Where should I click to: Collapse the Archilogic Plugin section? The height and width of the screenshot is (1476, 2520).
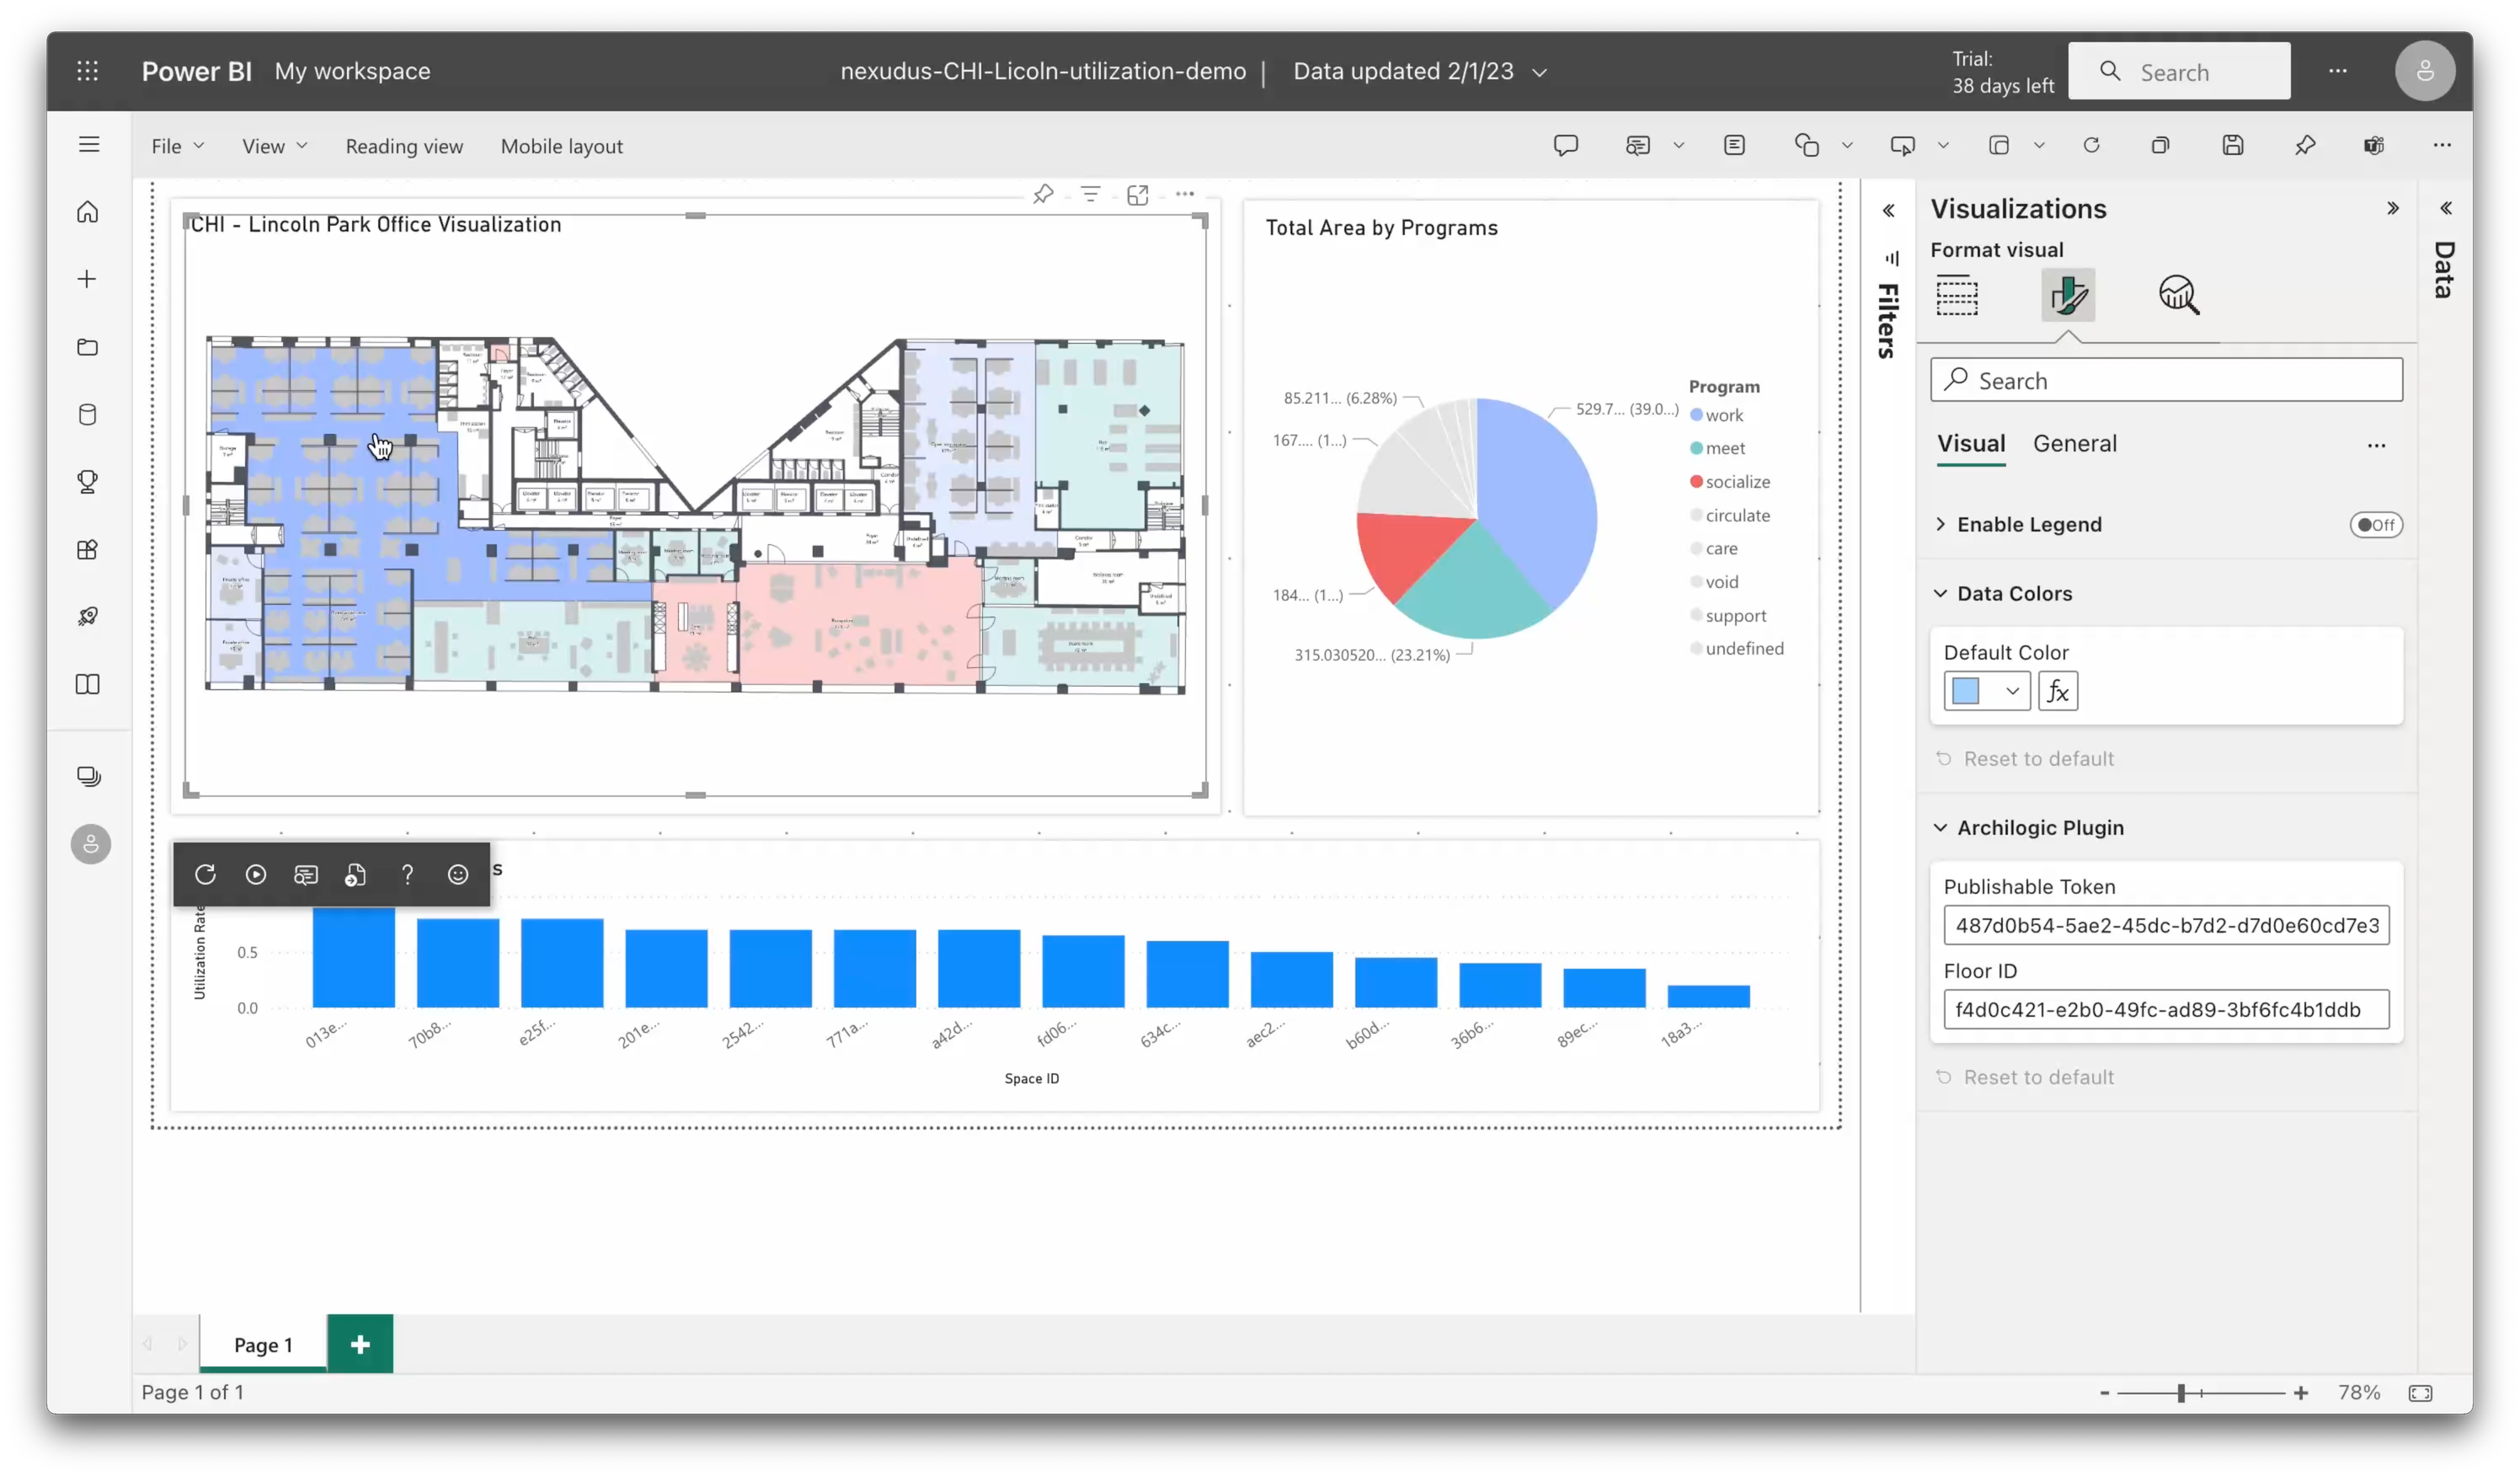pyautogui.click(x=1940, y=827)
